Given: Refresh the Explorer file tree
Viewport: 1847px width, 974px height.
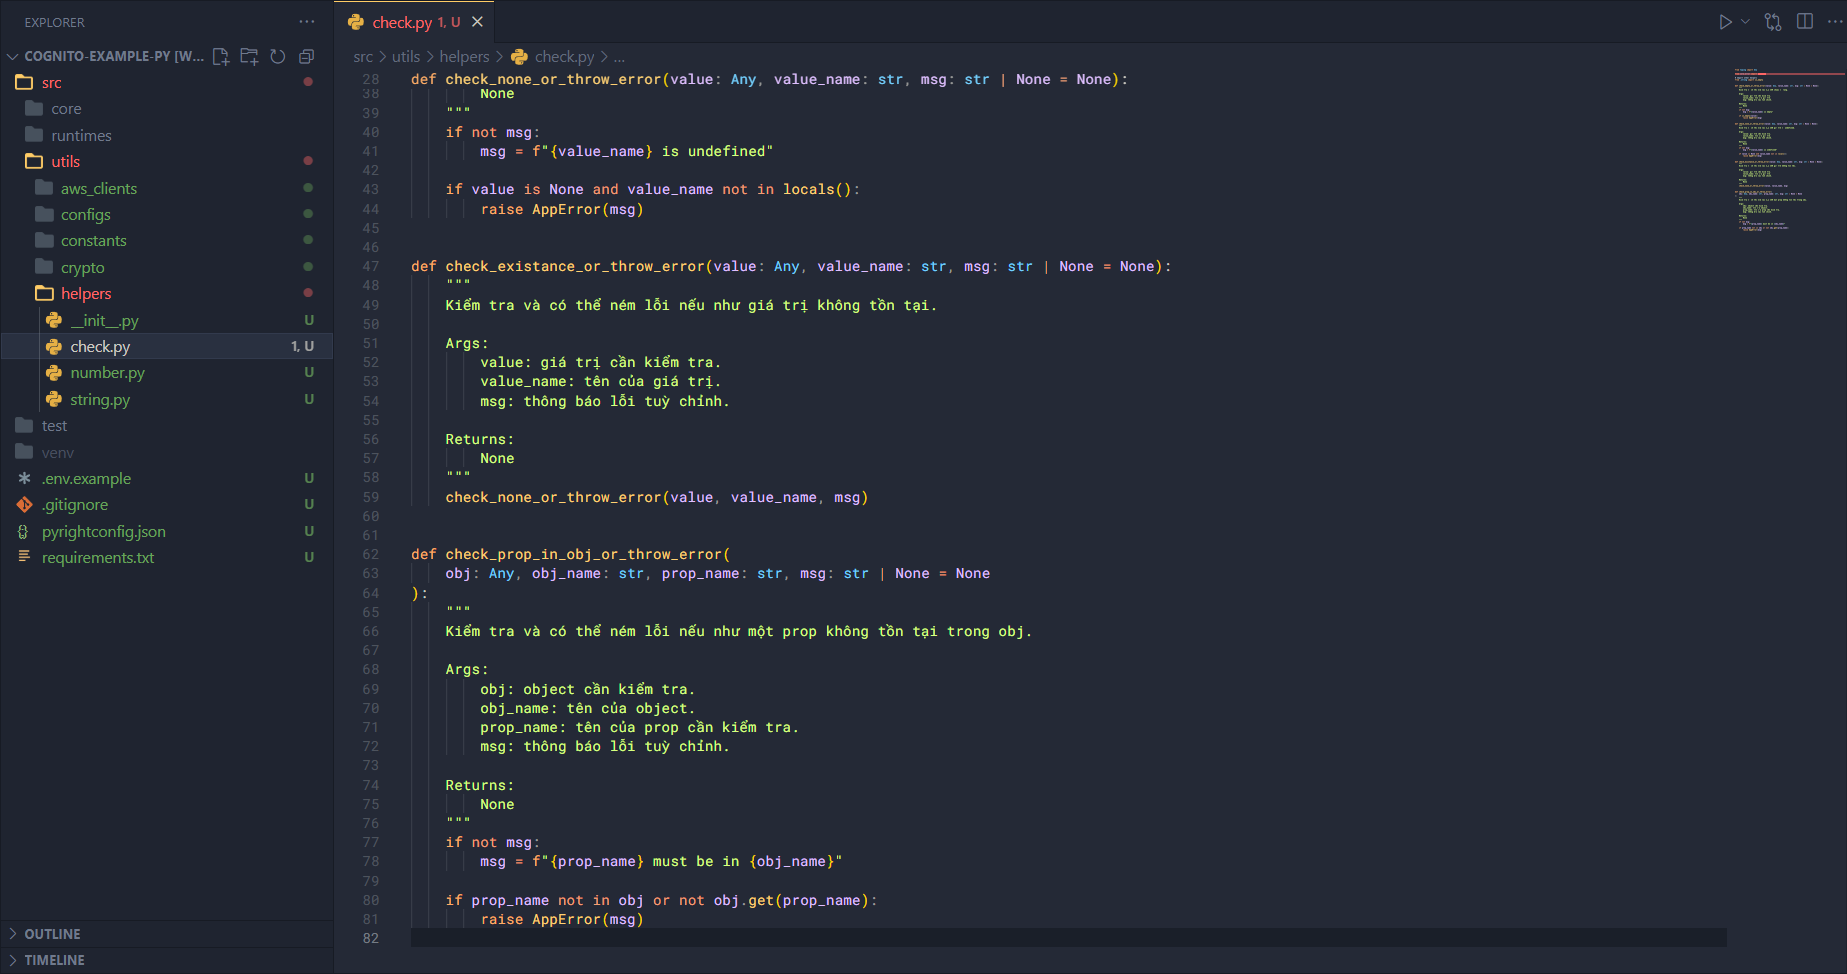Looking at the screenshot, I should point(278,57).
